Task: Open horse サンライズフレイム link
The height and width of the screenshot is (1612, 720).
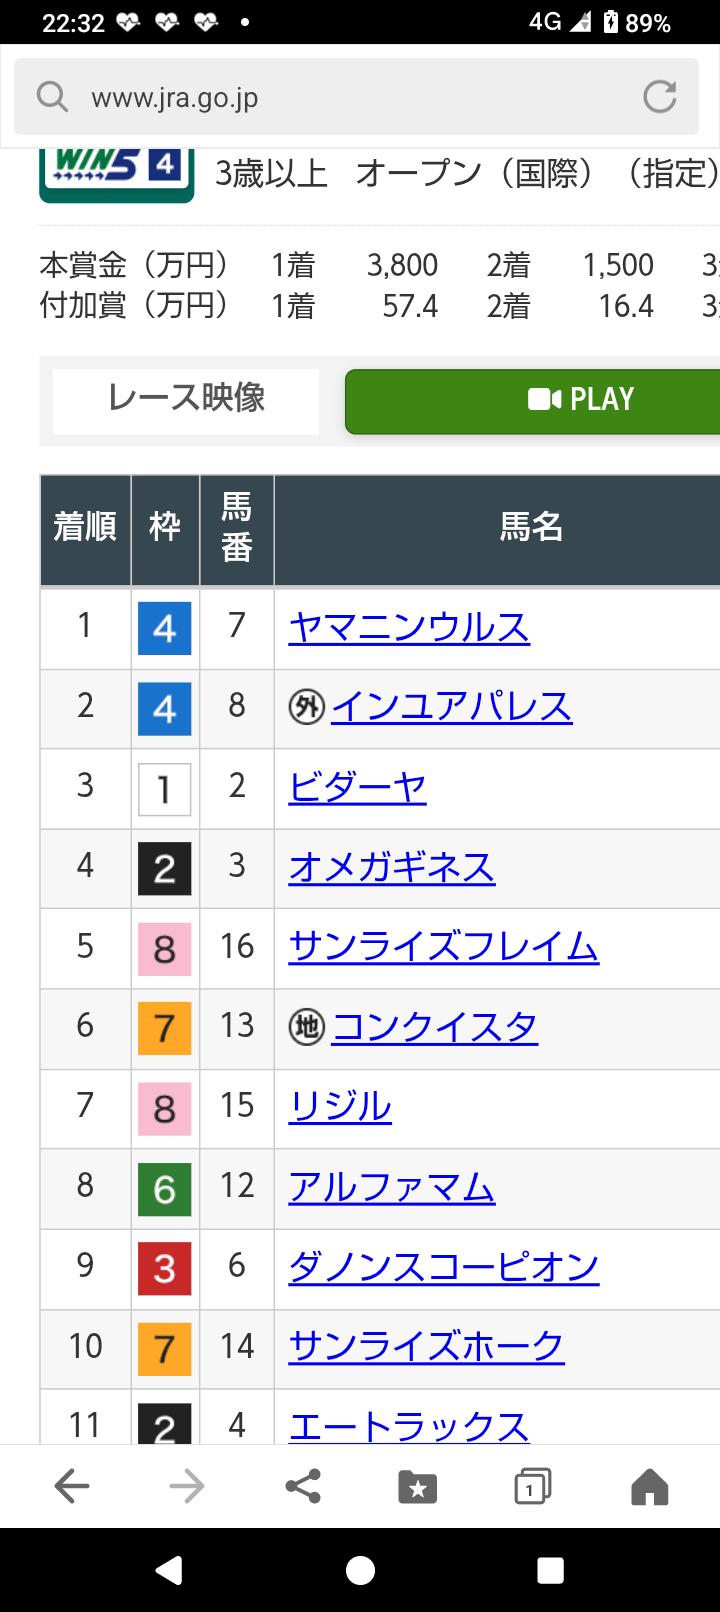Action: (x=443, y=946)
